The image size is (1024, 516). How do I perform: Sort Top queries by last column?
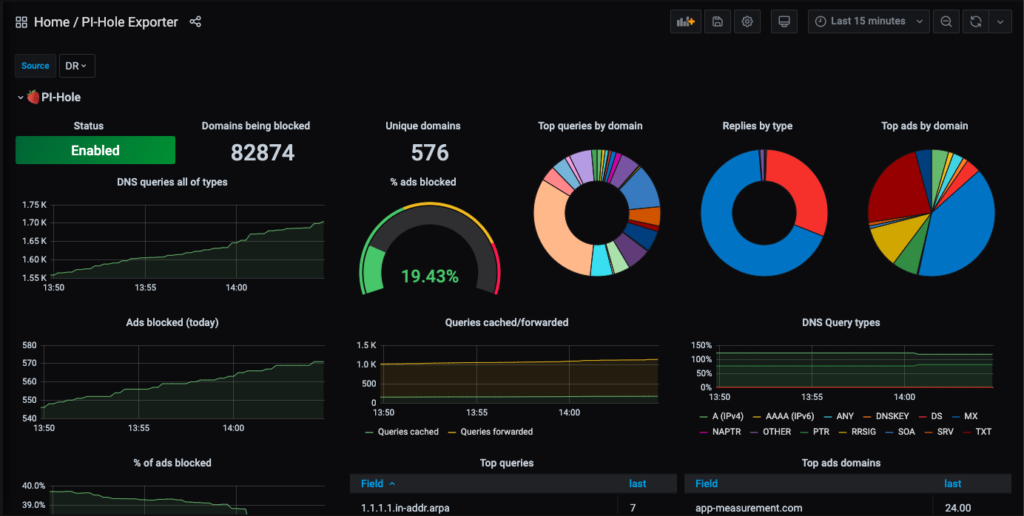(x=637, y=483)
